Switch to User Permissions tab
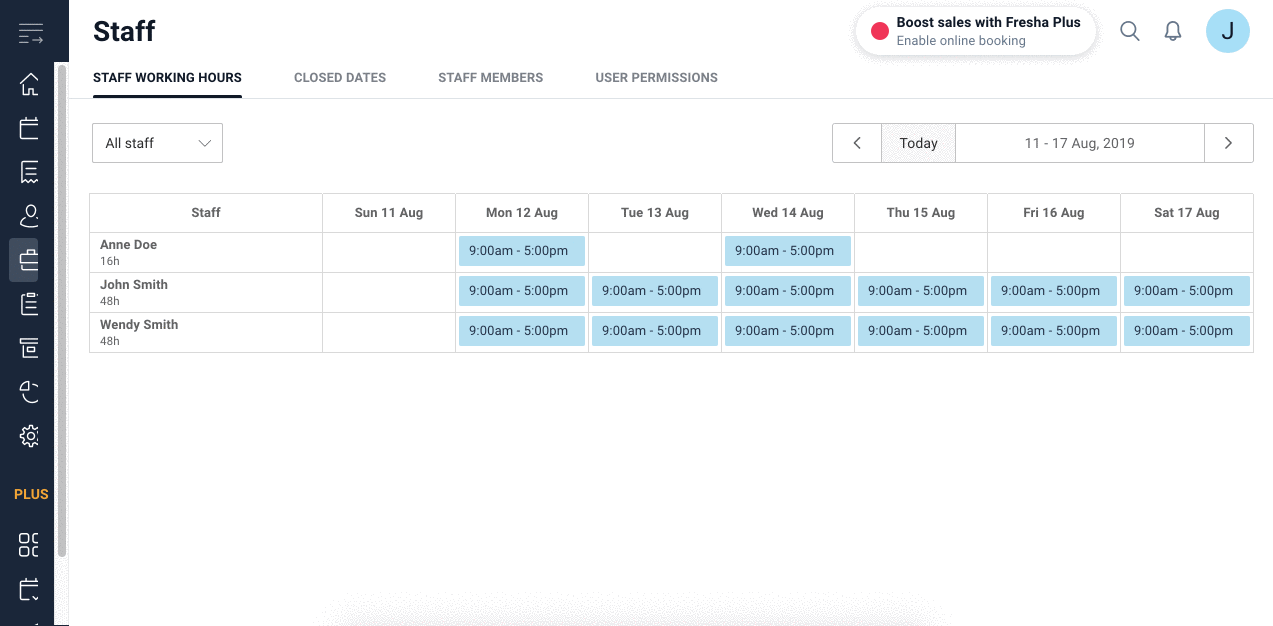The height and width of the screenshot is (626, 1273). pyautogui.click(x=657, y=78)
